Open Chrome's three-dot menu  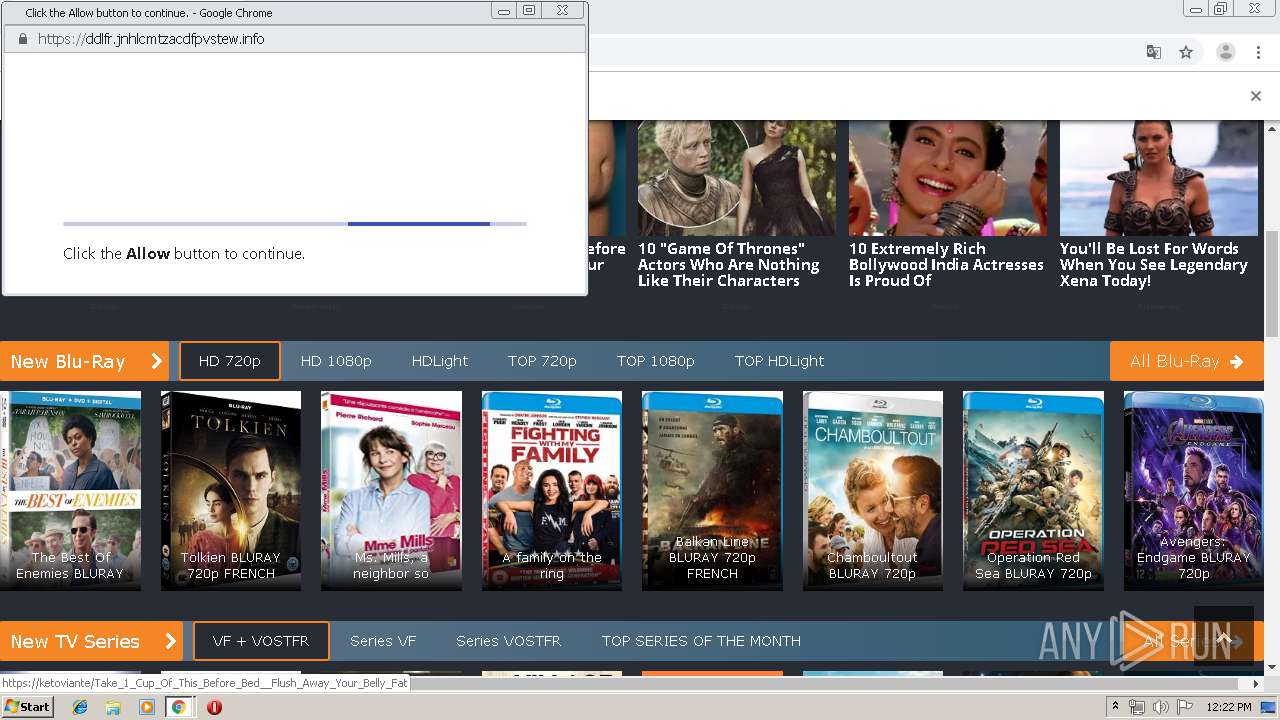tap(1258, 52)
